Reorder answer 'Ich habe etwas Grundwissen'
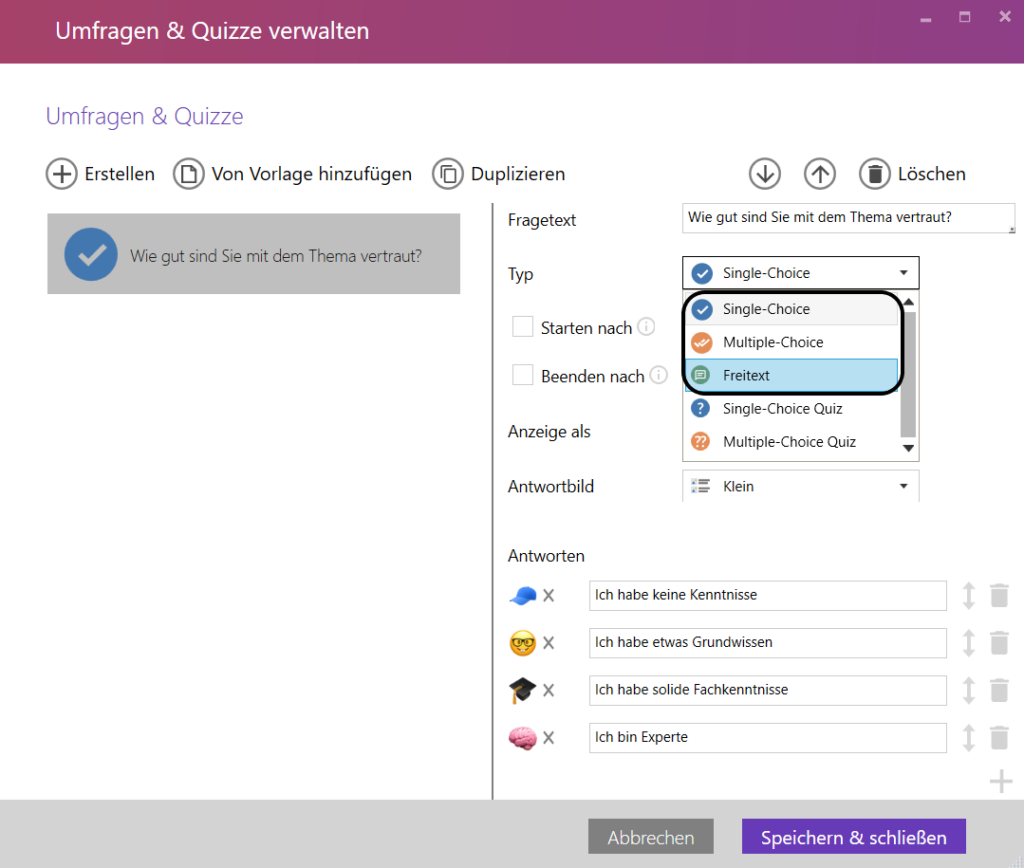This screenshot has width=1024, height=868. [x=968, y=643]
